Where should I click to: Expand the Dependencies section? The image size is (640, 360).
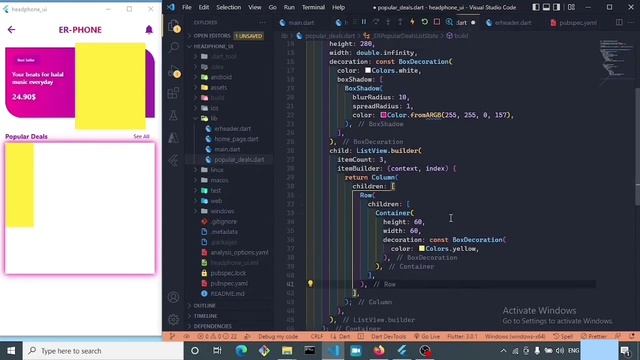tap(212, 326)
